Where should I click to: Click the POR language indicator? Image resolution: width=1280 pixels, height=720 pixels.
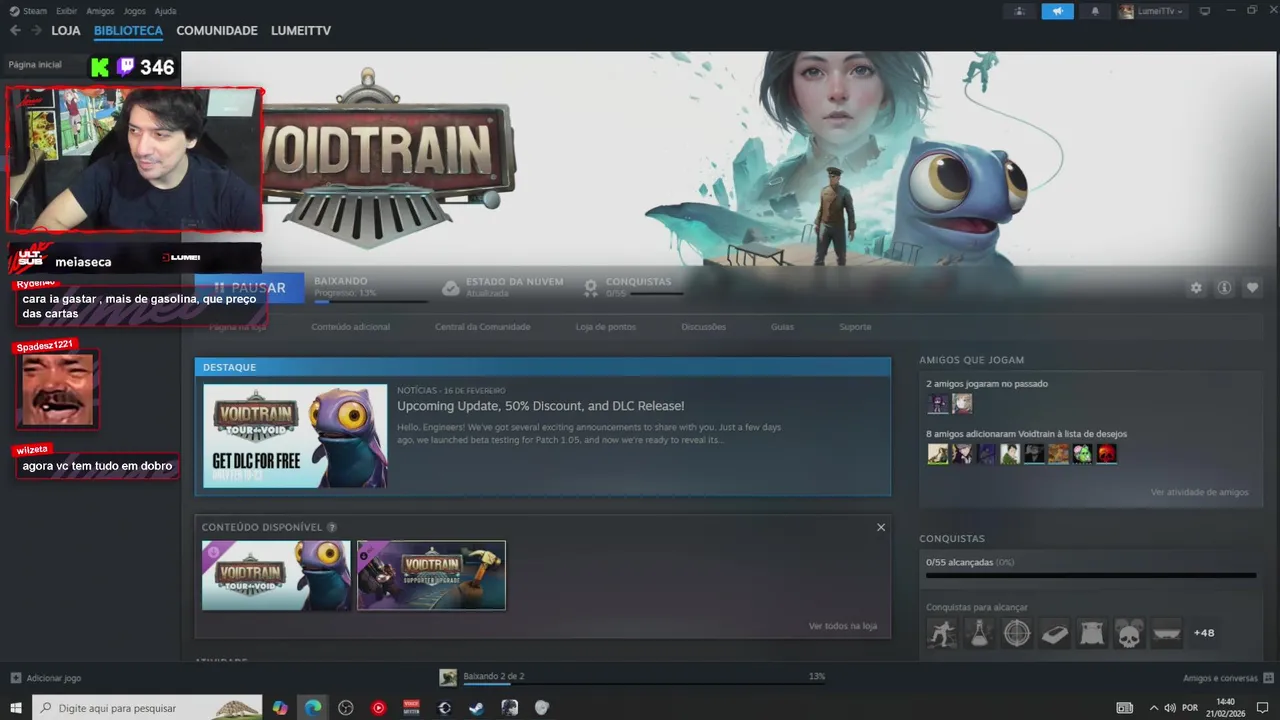click(x=1190, y=708)
